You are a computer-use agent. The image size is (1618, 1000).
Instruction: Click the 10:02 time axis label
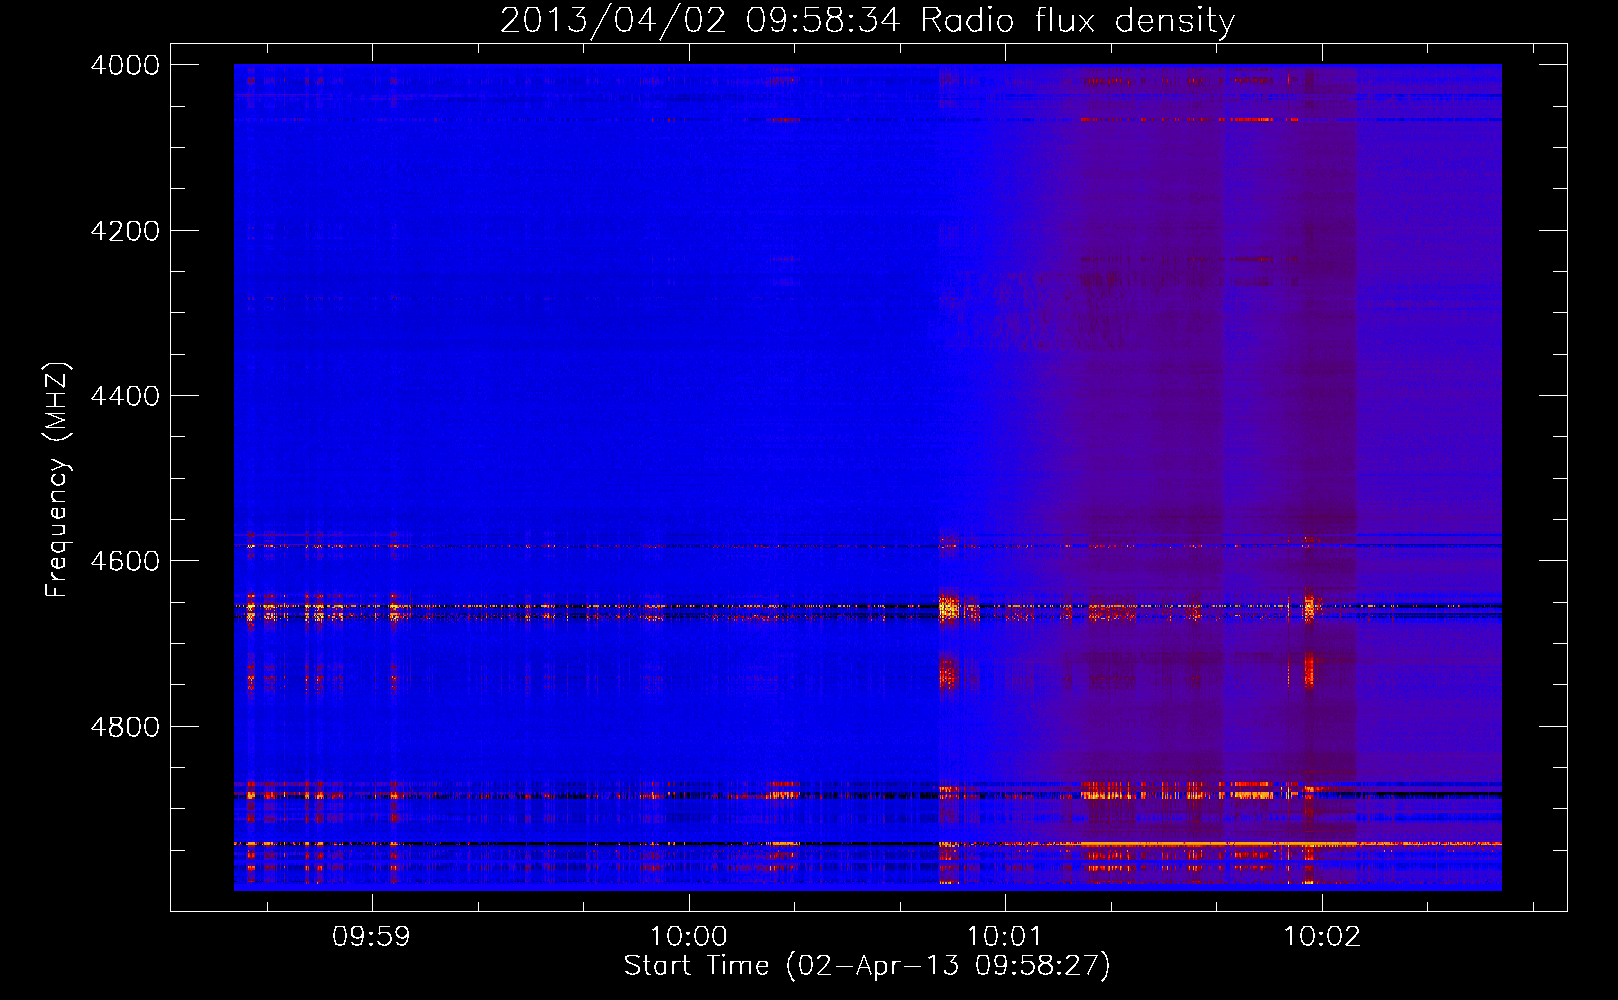[x=1322, y=937]
